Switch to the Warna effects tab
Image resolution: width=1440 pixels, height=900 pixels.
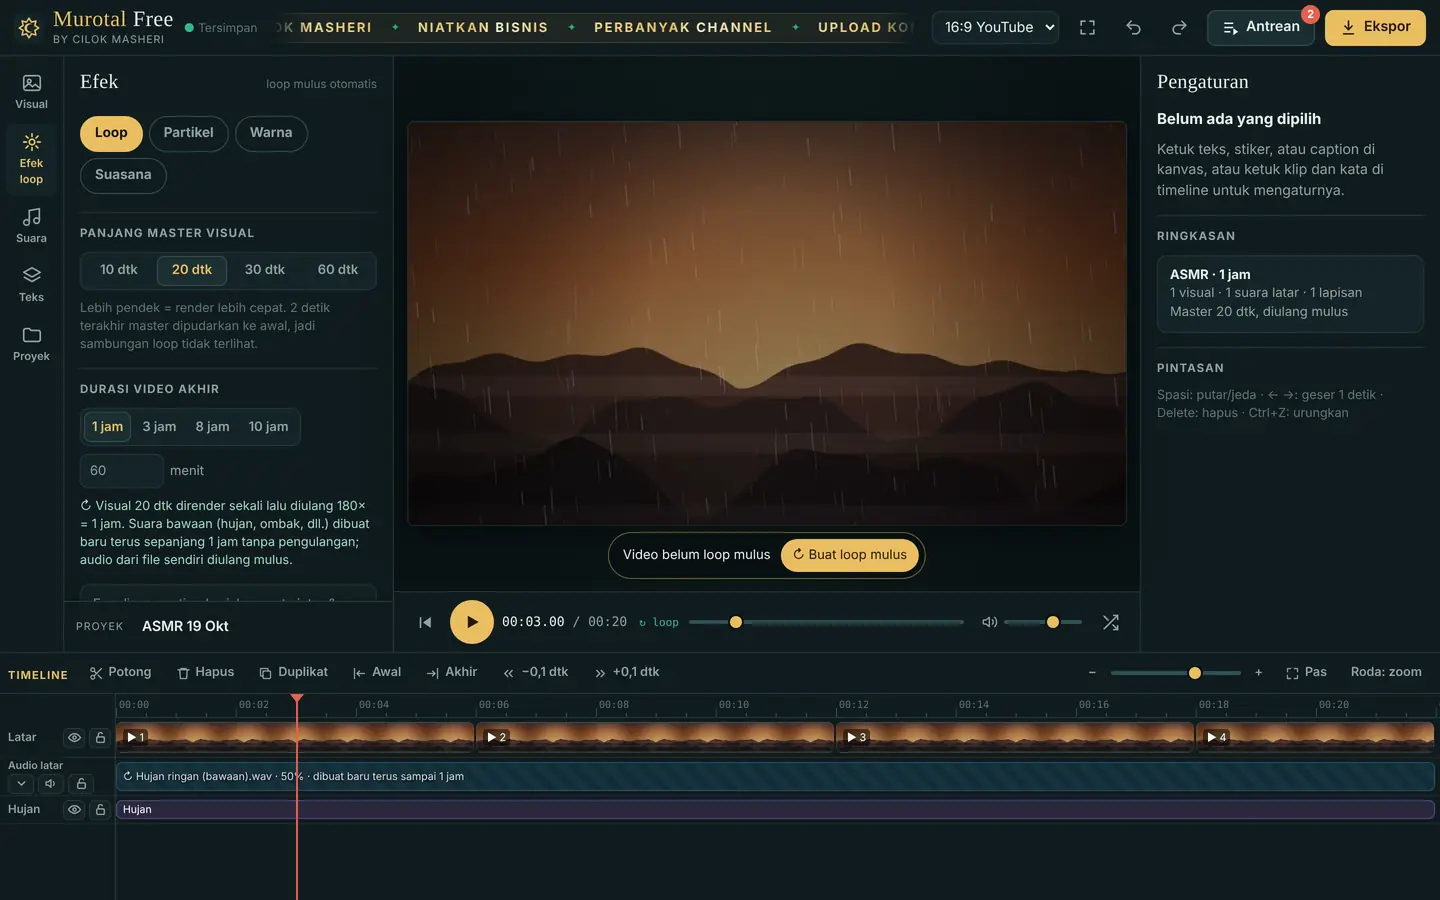pos(271,133)
